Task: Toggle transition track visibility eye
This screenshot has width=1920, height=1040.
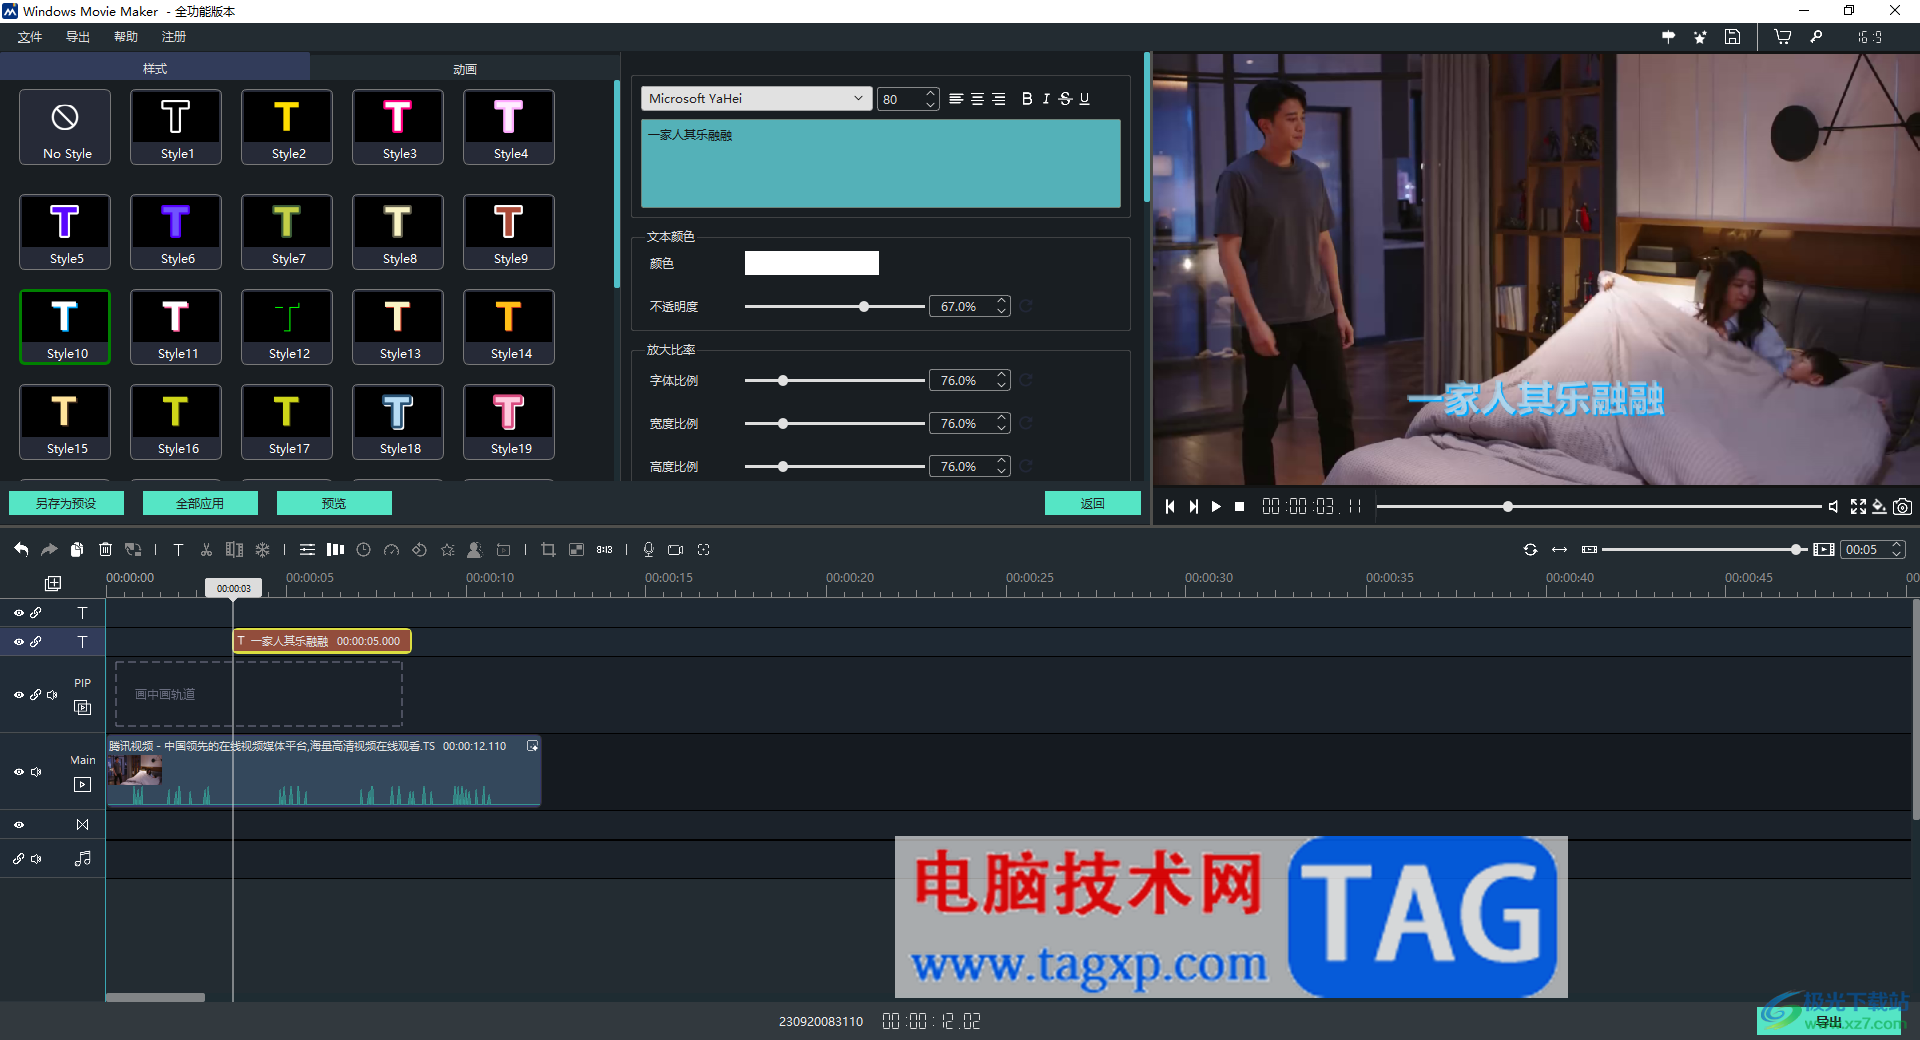Action: pos(19,825)
